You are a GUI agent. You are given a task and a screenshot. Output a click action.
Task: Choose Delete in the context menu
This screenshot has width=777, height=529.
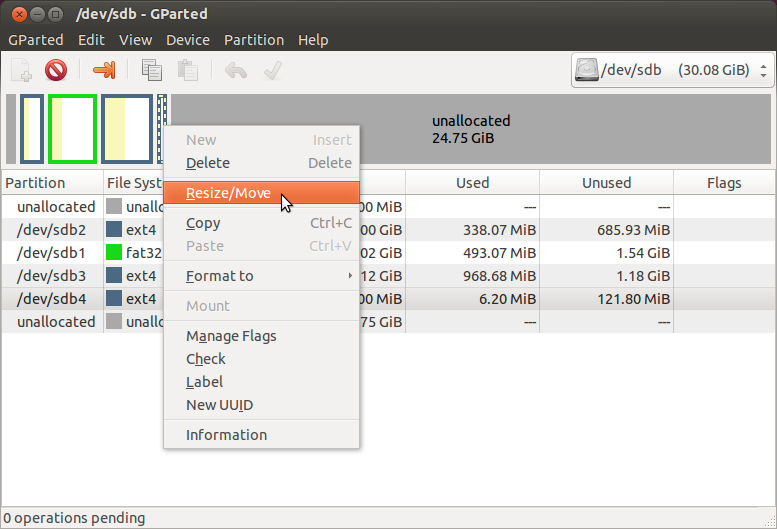click(x=261, y=163)
